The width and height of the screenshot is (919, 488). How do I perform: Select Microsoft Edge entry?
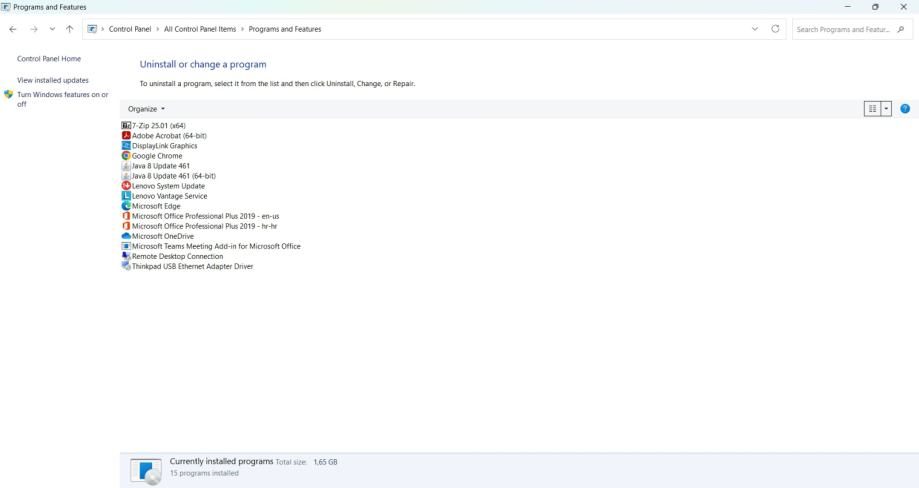tap(156, 206)
